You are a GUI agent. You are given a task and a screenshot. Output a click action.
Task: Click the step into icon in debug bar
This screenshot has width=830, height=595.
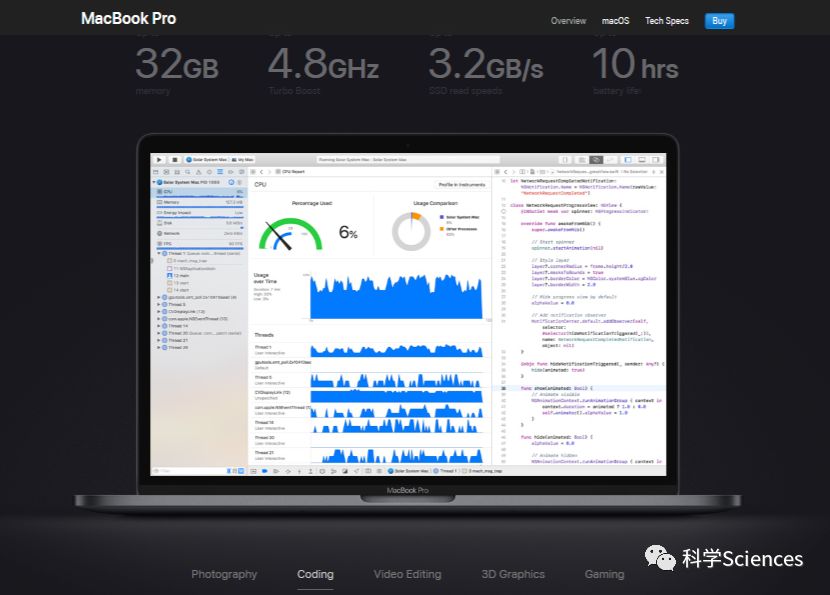[x=300, y=471]
